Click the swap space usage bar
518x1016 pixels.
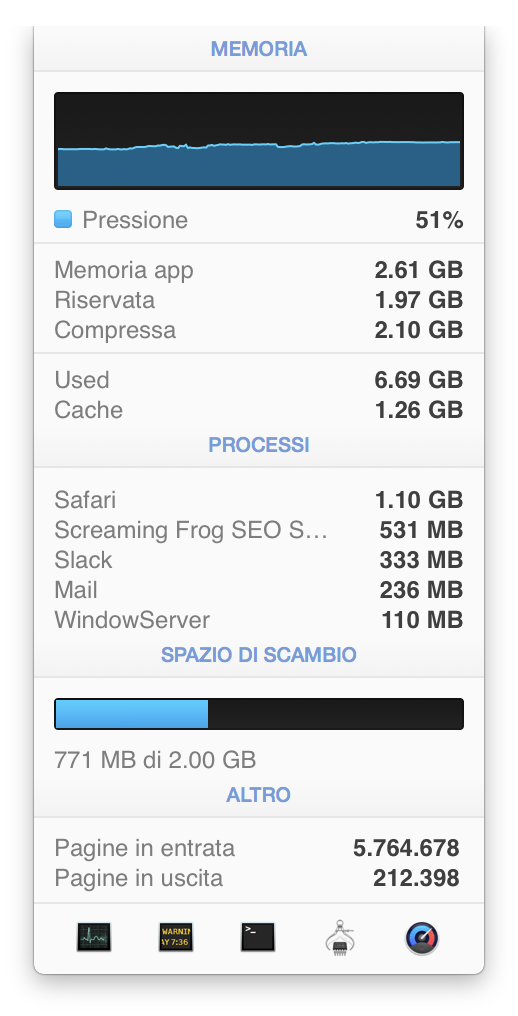pyautogui.click(x=259, y=713)
